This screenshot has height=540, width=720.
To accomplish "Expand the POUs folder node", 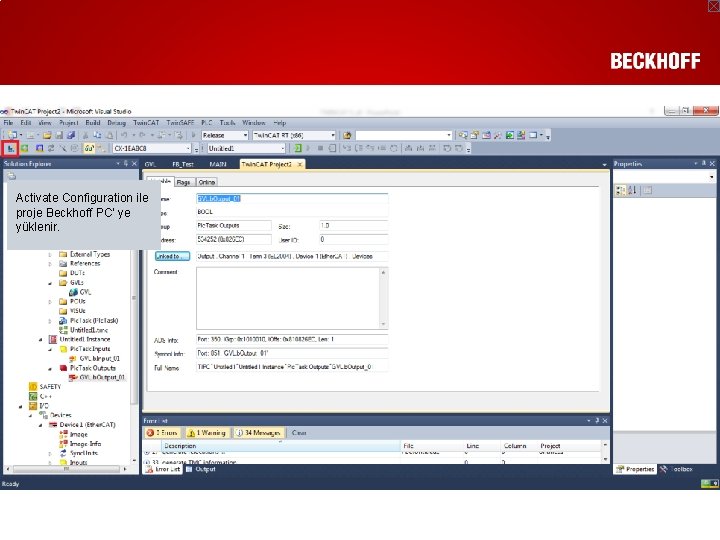I will (50, 302).
